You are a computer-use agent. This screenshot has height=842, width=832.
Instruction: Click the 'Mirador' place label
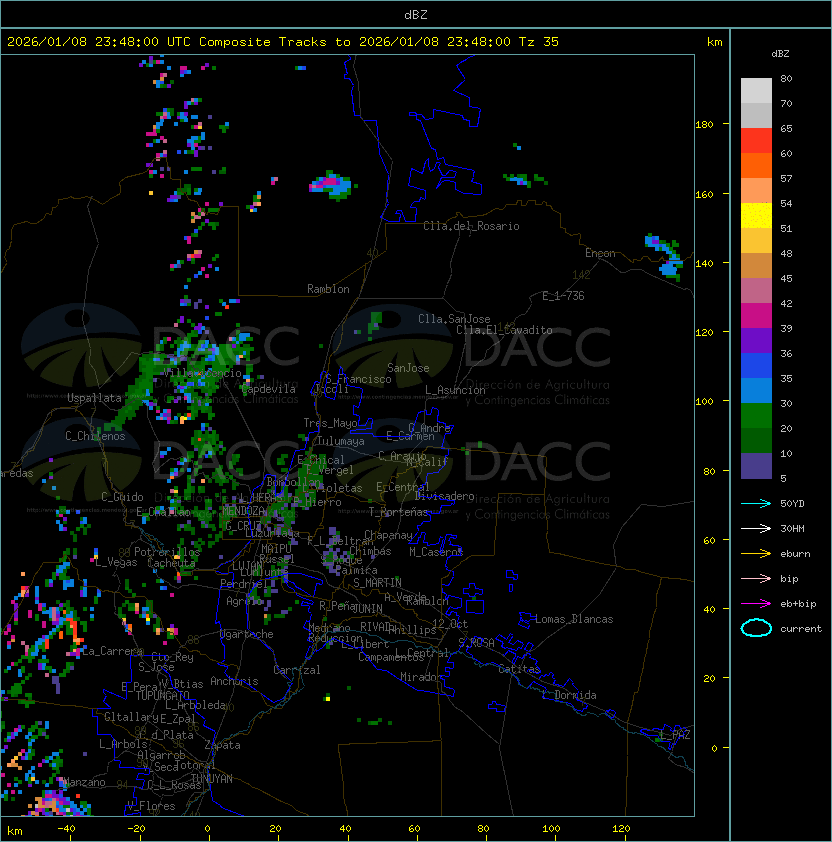point(422,677)
